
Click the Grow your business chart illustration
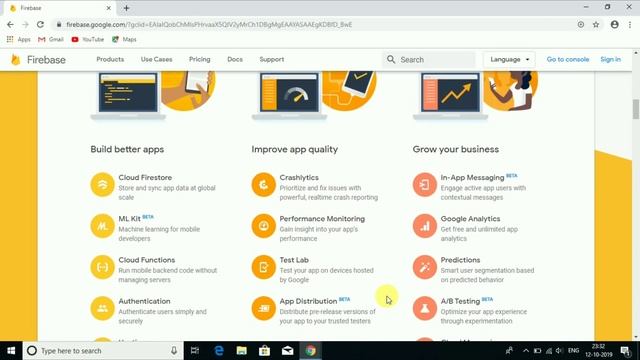click(x=451, y=96)
